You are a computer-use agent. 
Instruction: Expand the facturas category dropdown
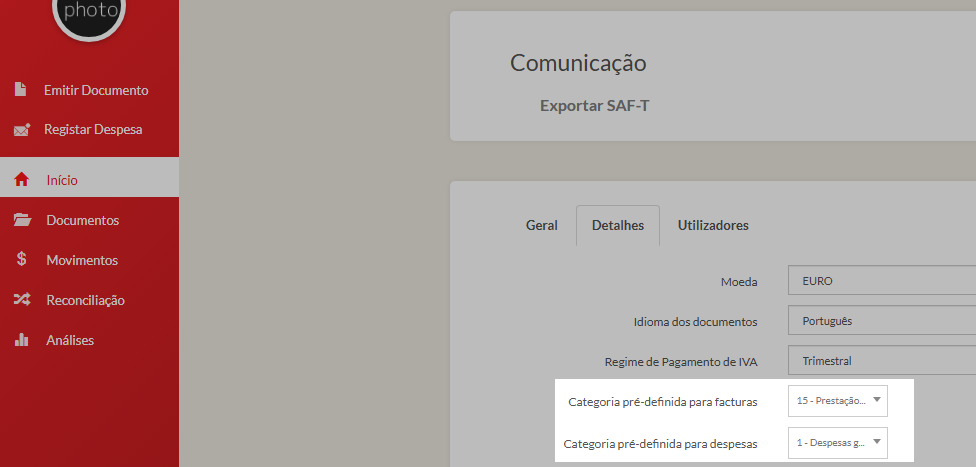[x=837, y=401]
